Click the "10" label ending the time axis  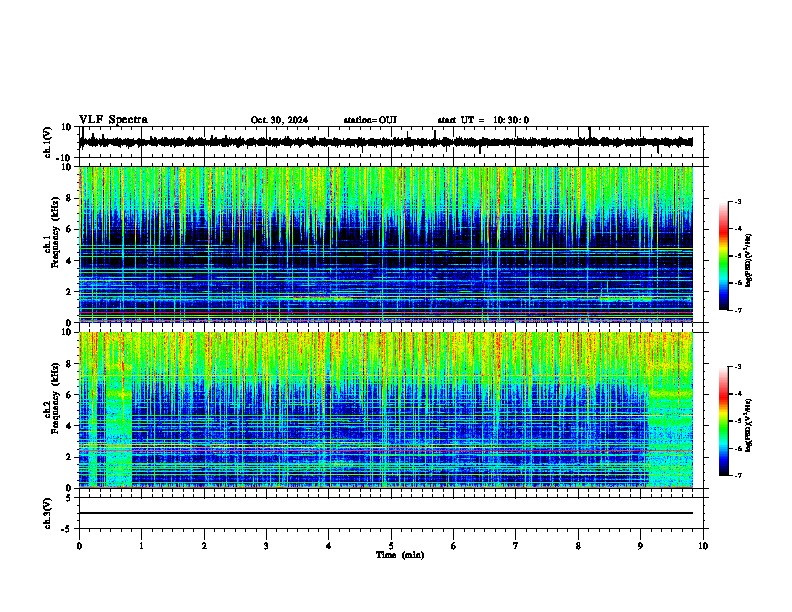point(703,546)
